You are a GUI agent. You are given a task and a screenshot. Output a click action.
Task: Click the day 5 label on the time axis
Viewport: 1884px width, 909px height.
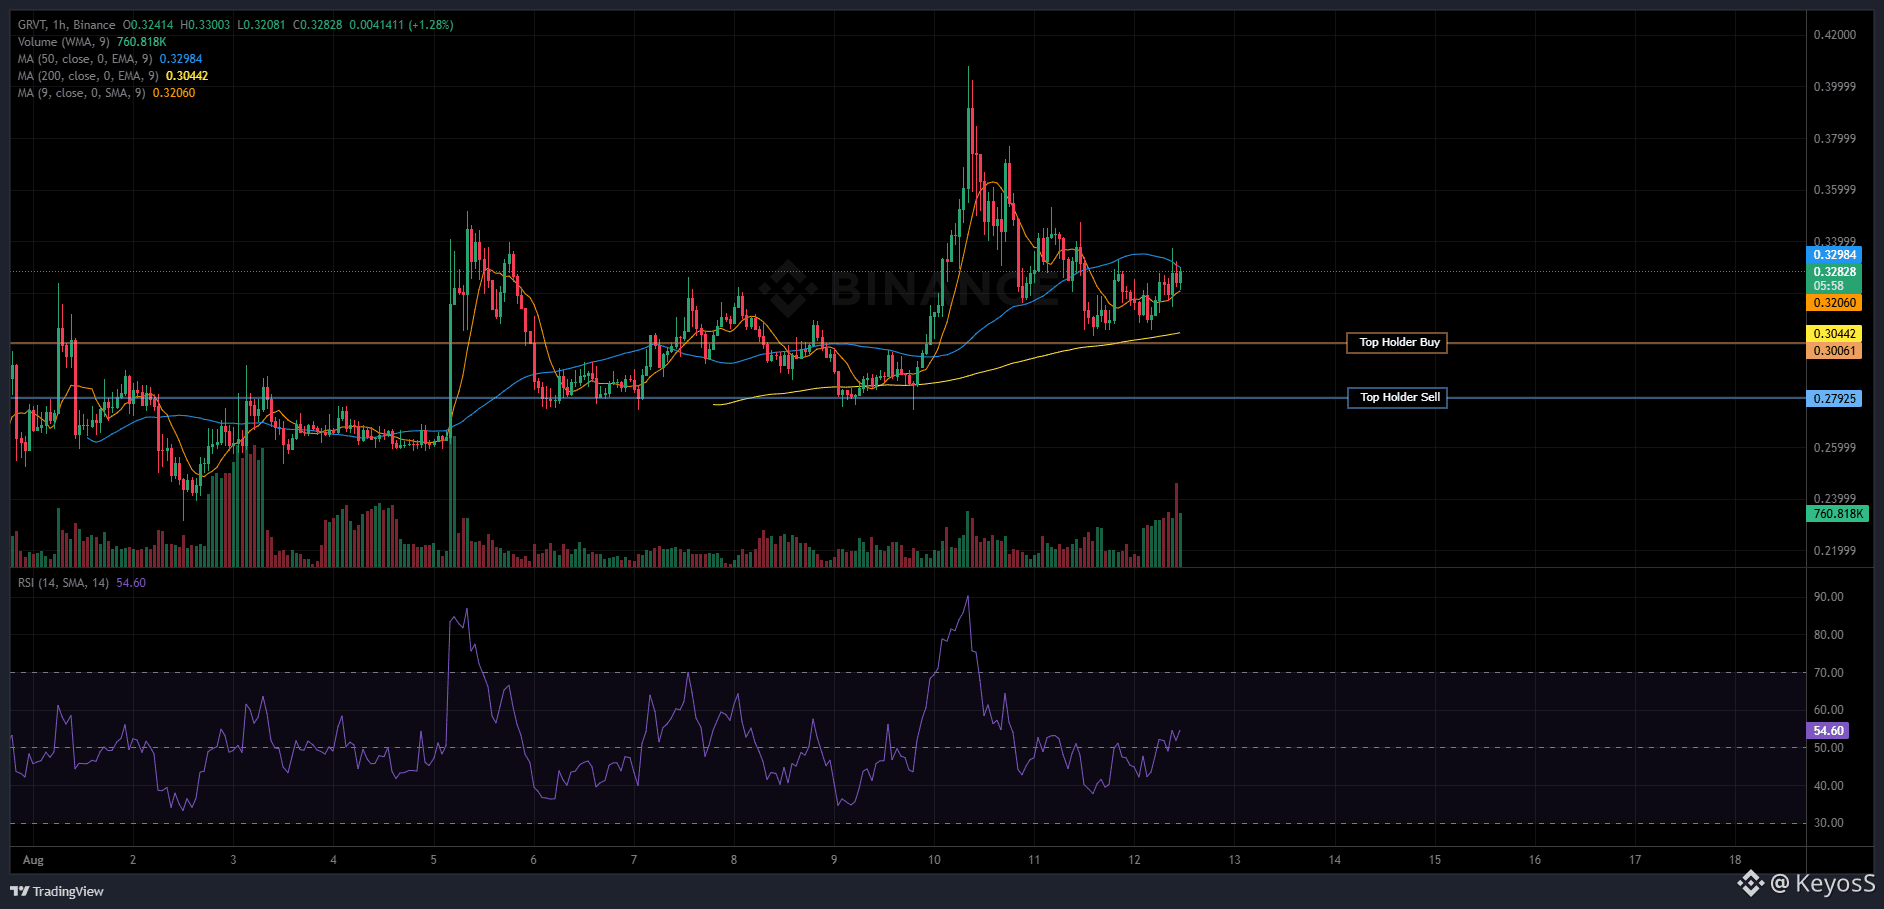coord(433,860)
